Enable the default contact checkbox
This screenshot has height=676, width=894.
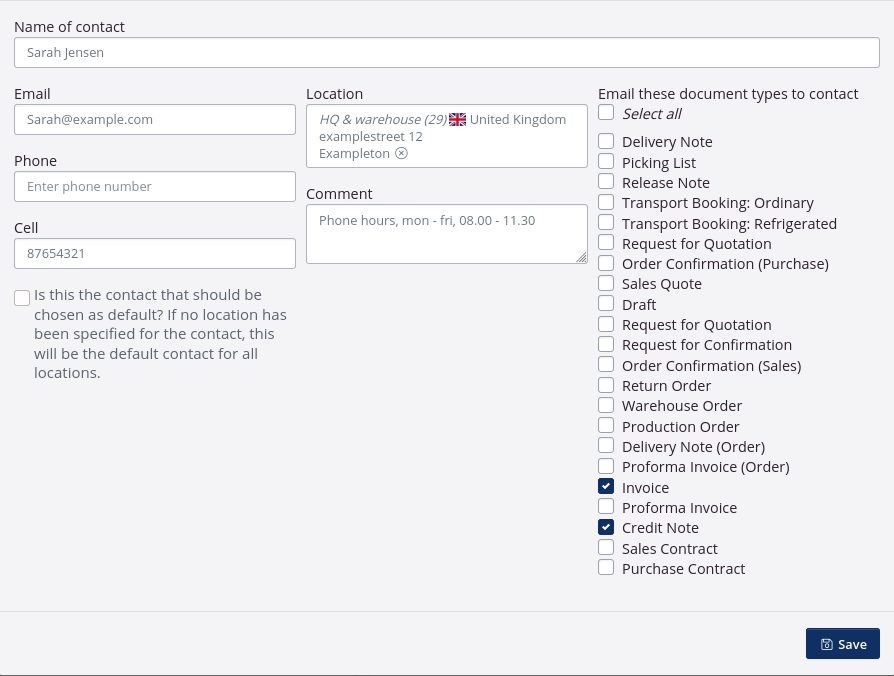[22, 298]
